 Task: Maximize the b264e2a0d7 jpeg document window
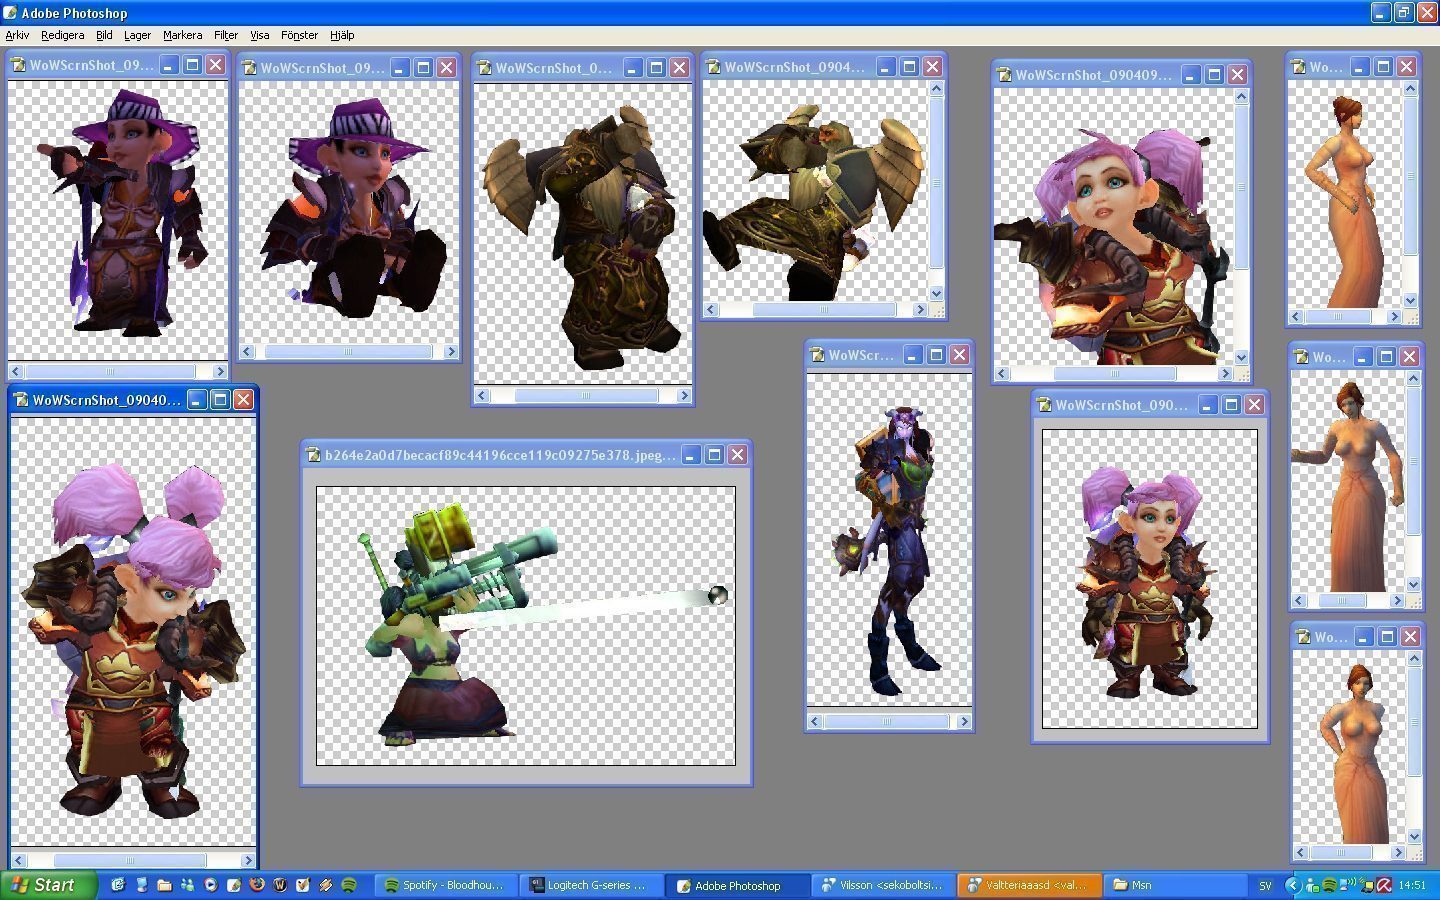pos(714,455)
